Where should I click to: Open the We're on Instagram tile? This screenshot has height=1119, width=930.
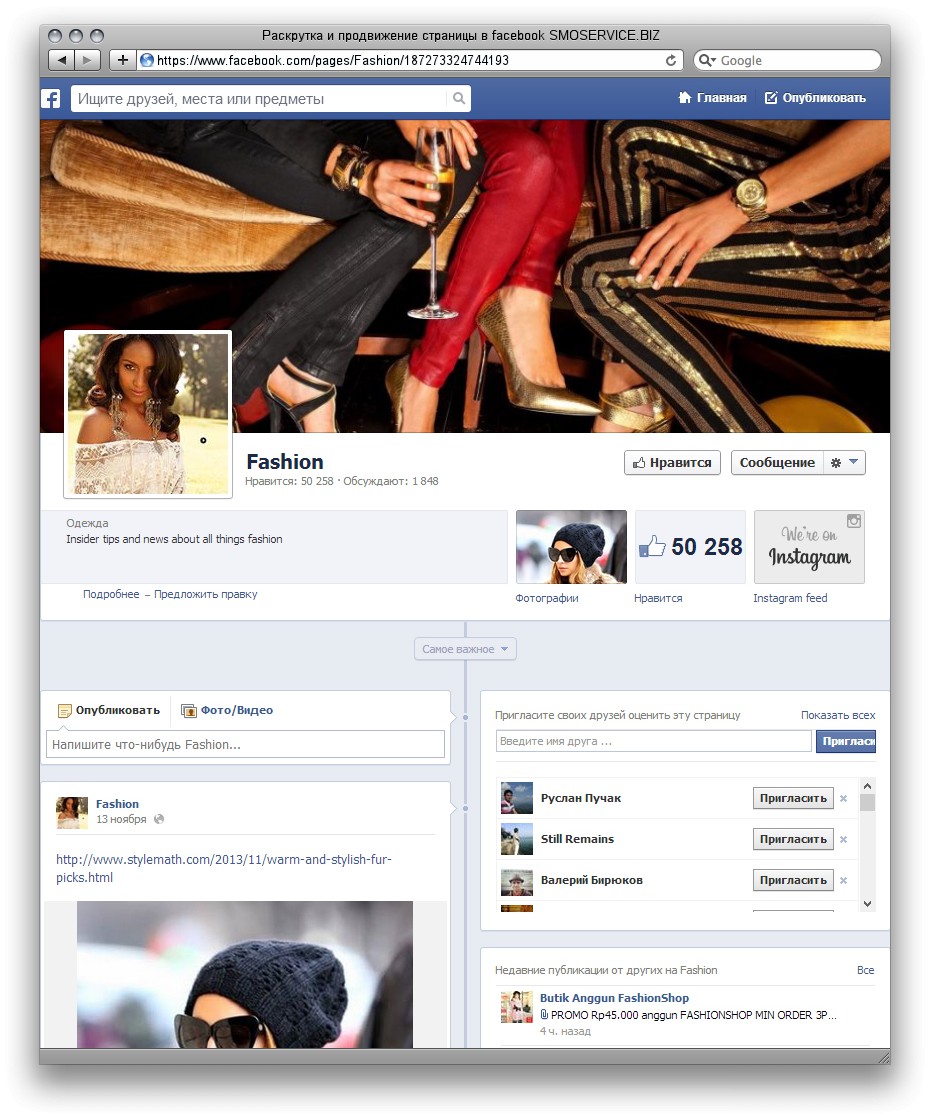(809, 547)
